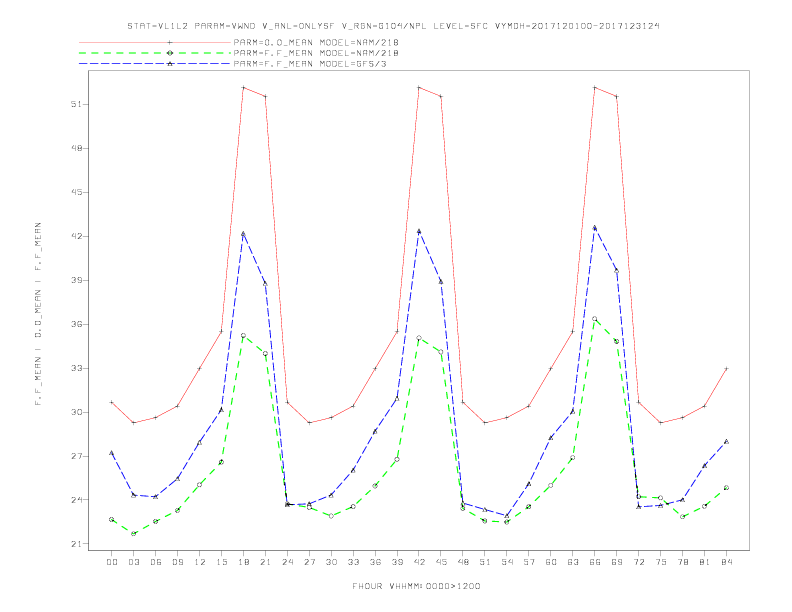Click the x-axis title FHOUR VHHMM:0000>1200
This screenshot has width=792, height=612.
pos(416,586)
